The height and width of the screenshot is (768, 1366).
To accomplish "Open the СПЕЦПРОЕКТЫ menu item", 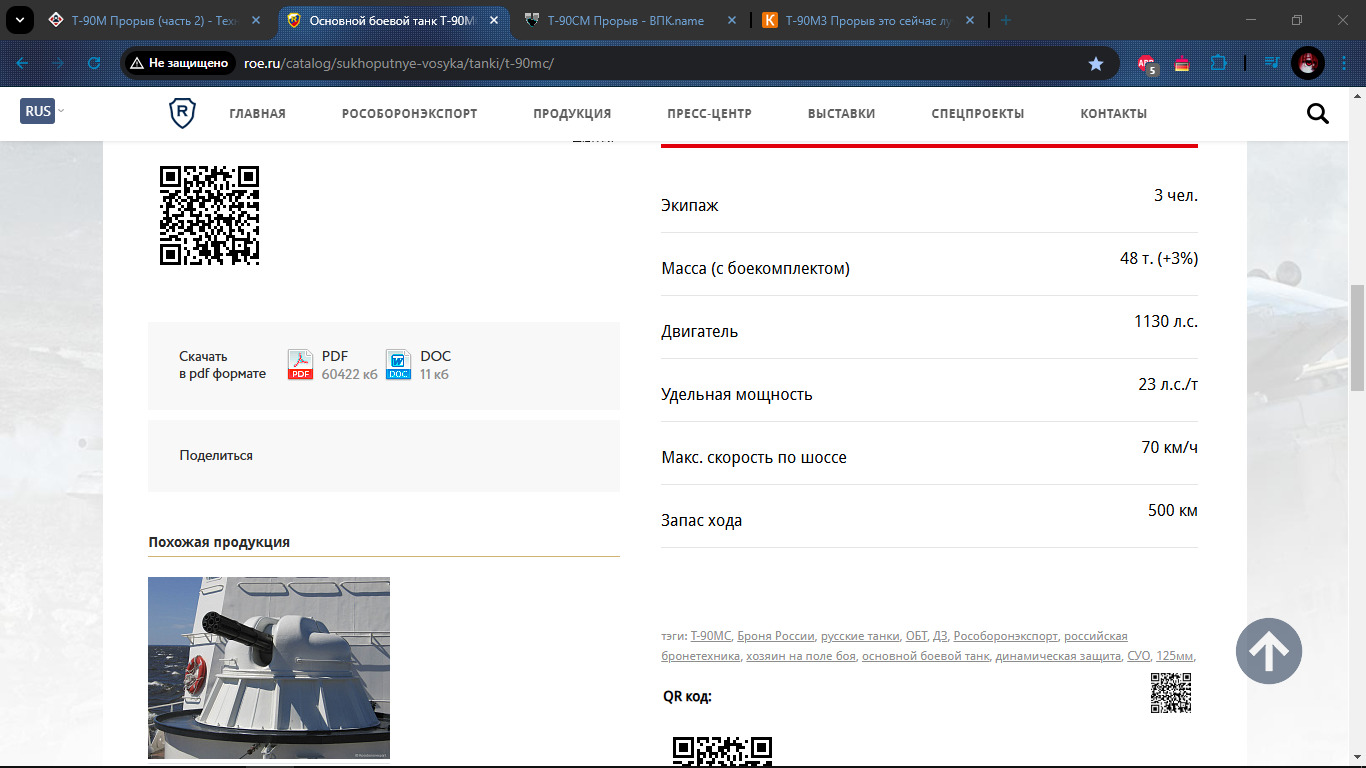I will 977,113.
